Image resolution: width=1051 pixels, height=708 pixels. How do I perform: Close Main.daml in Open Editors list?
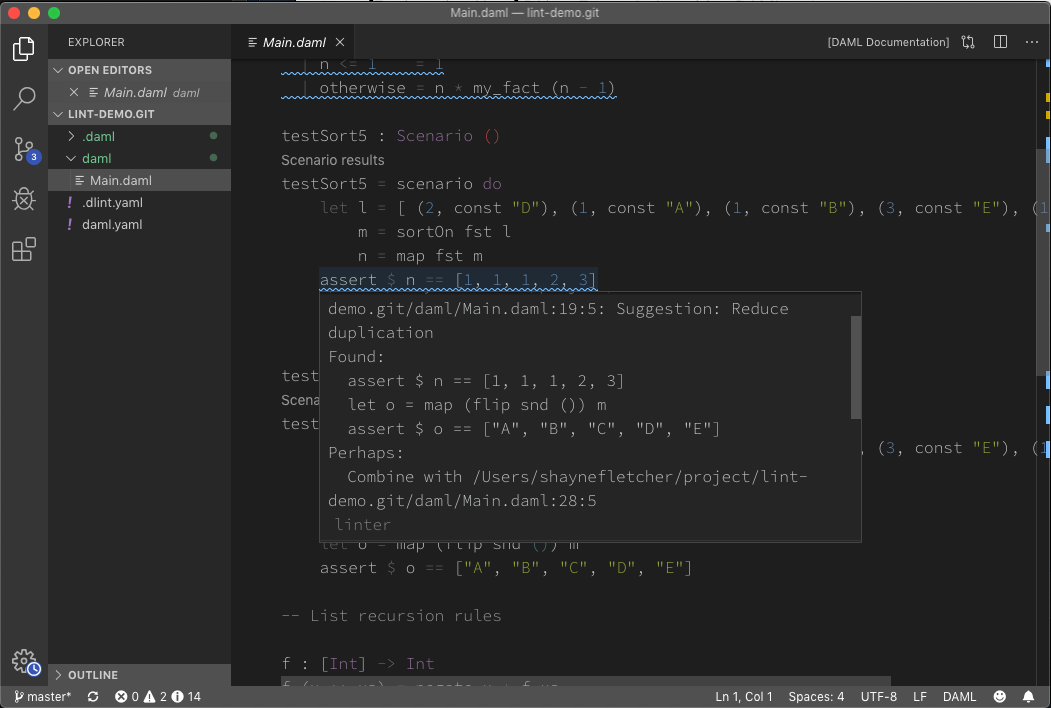(74, 93)
